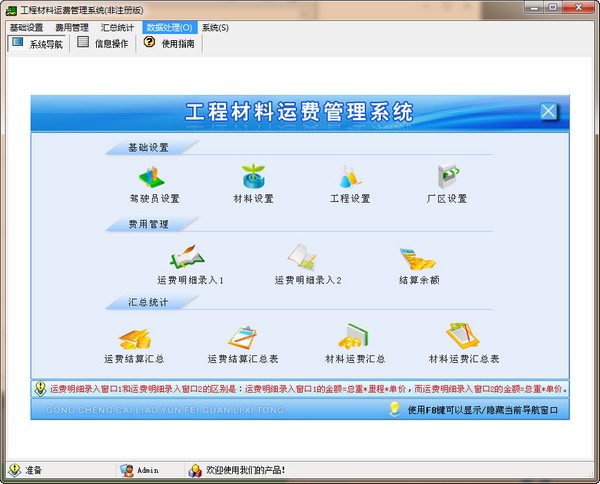Launch 运费明细录入1 entry window icon
600x484 pixels.
(x=189, y=261)
